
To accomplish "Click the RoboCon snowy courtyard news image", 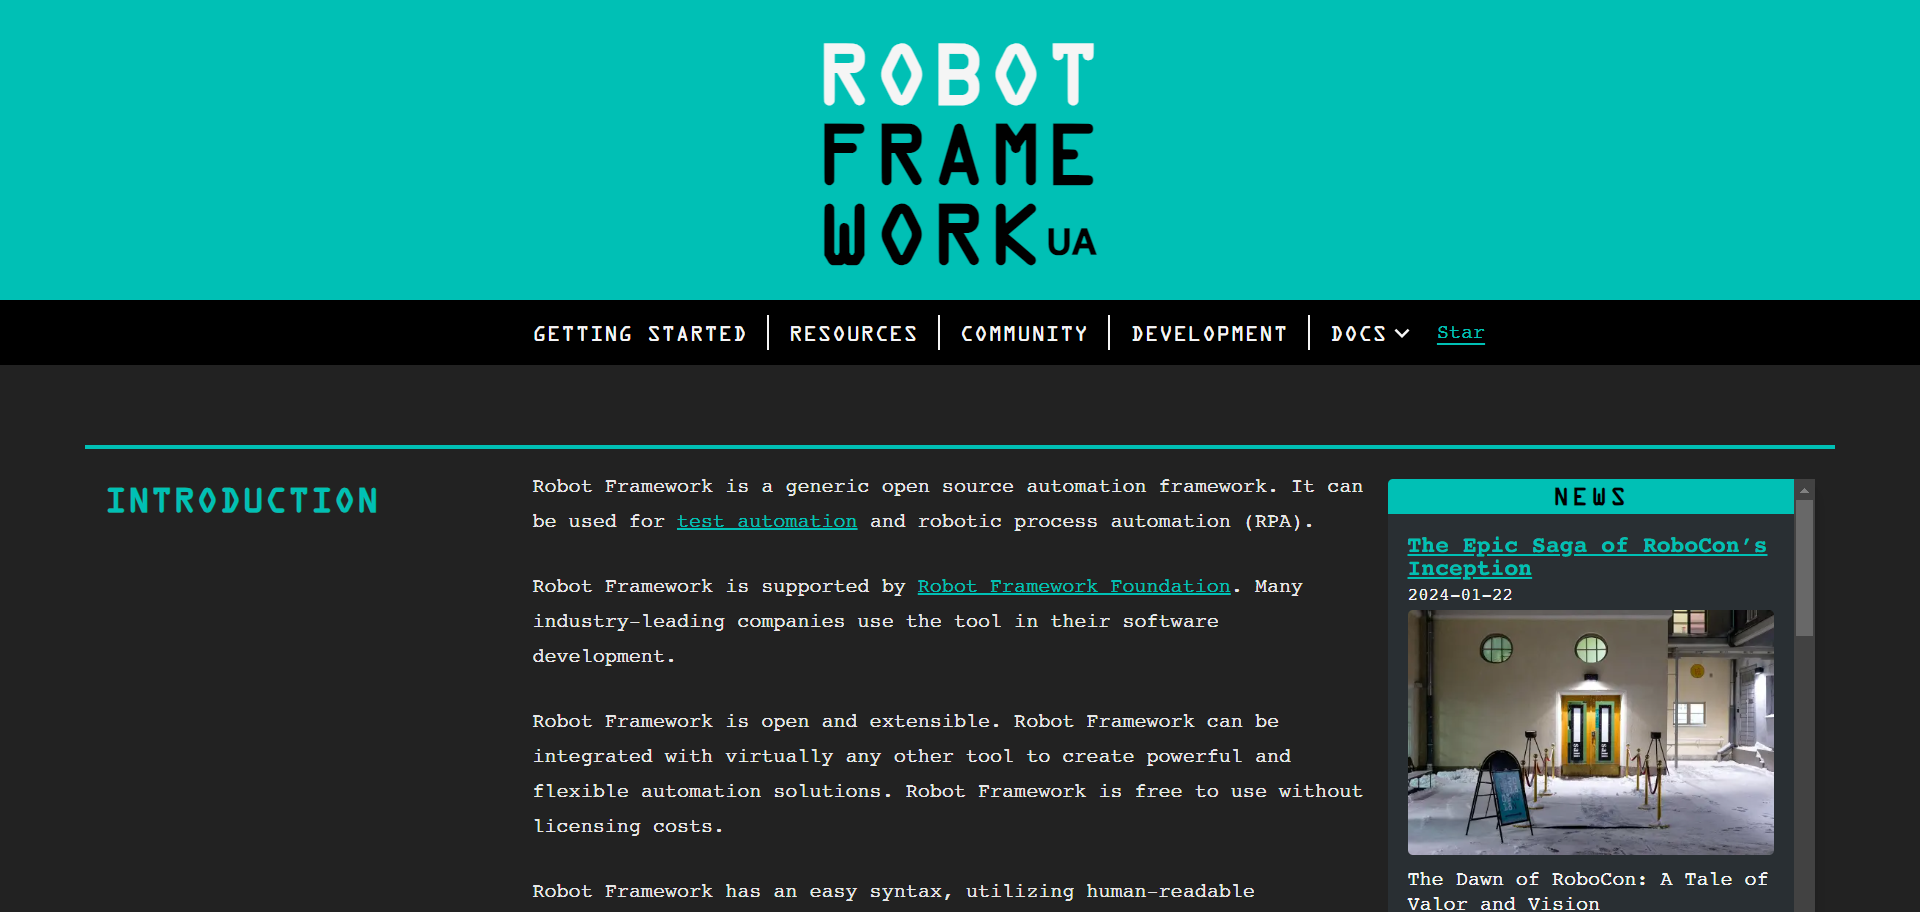I will (x=1591, y=732).
